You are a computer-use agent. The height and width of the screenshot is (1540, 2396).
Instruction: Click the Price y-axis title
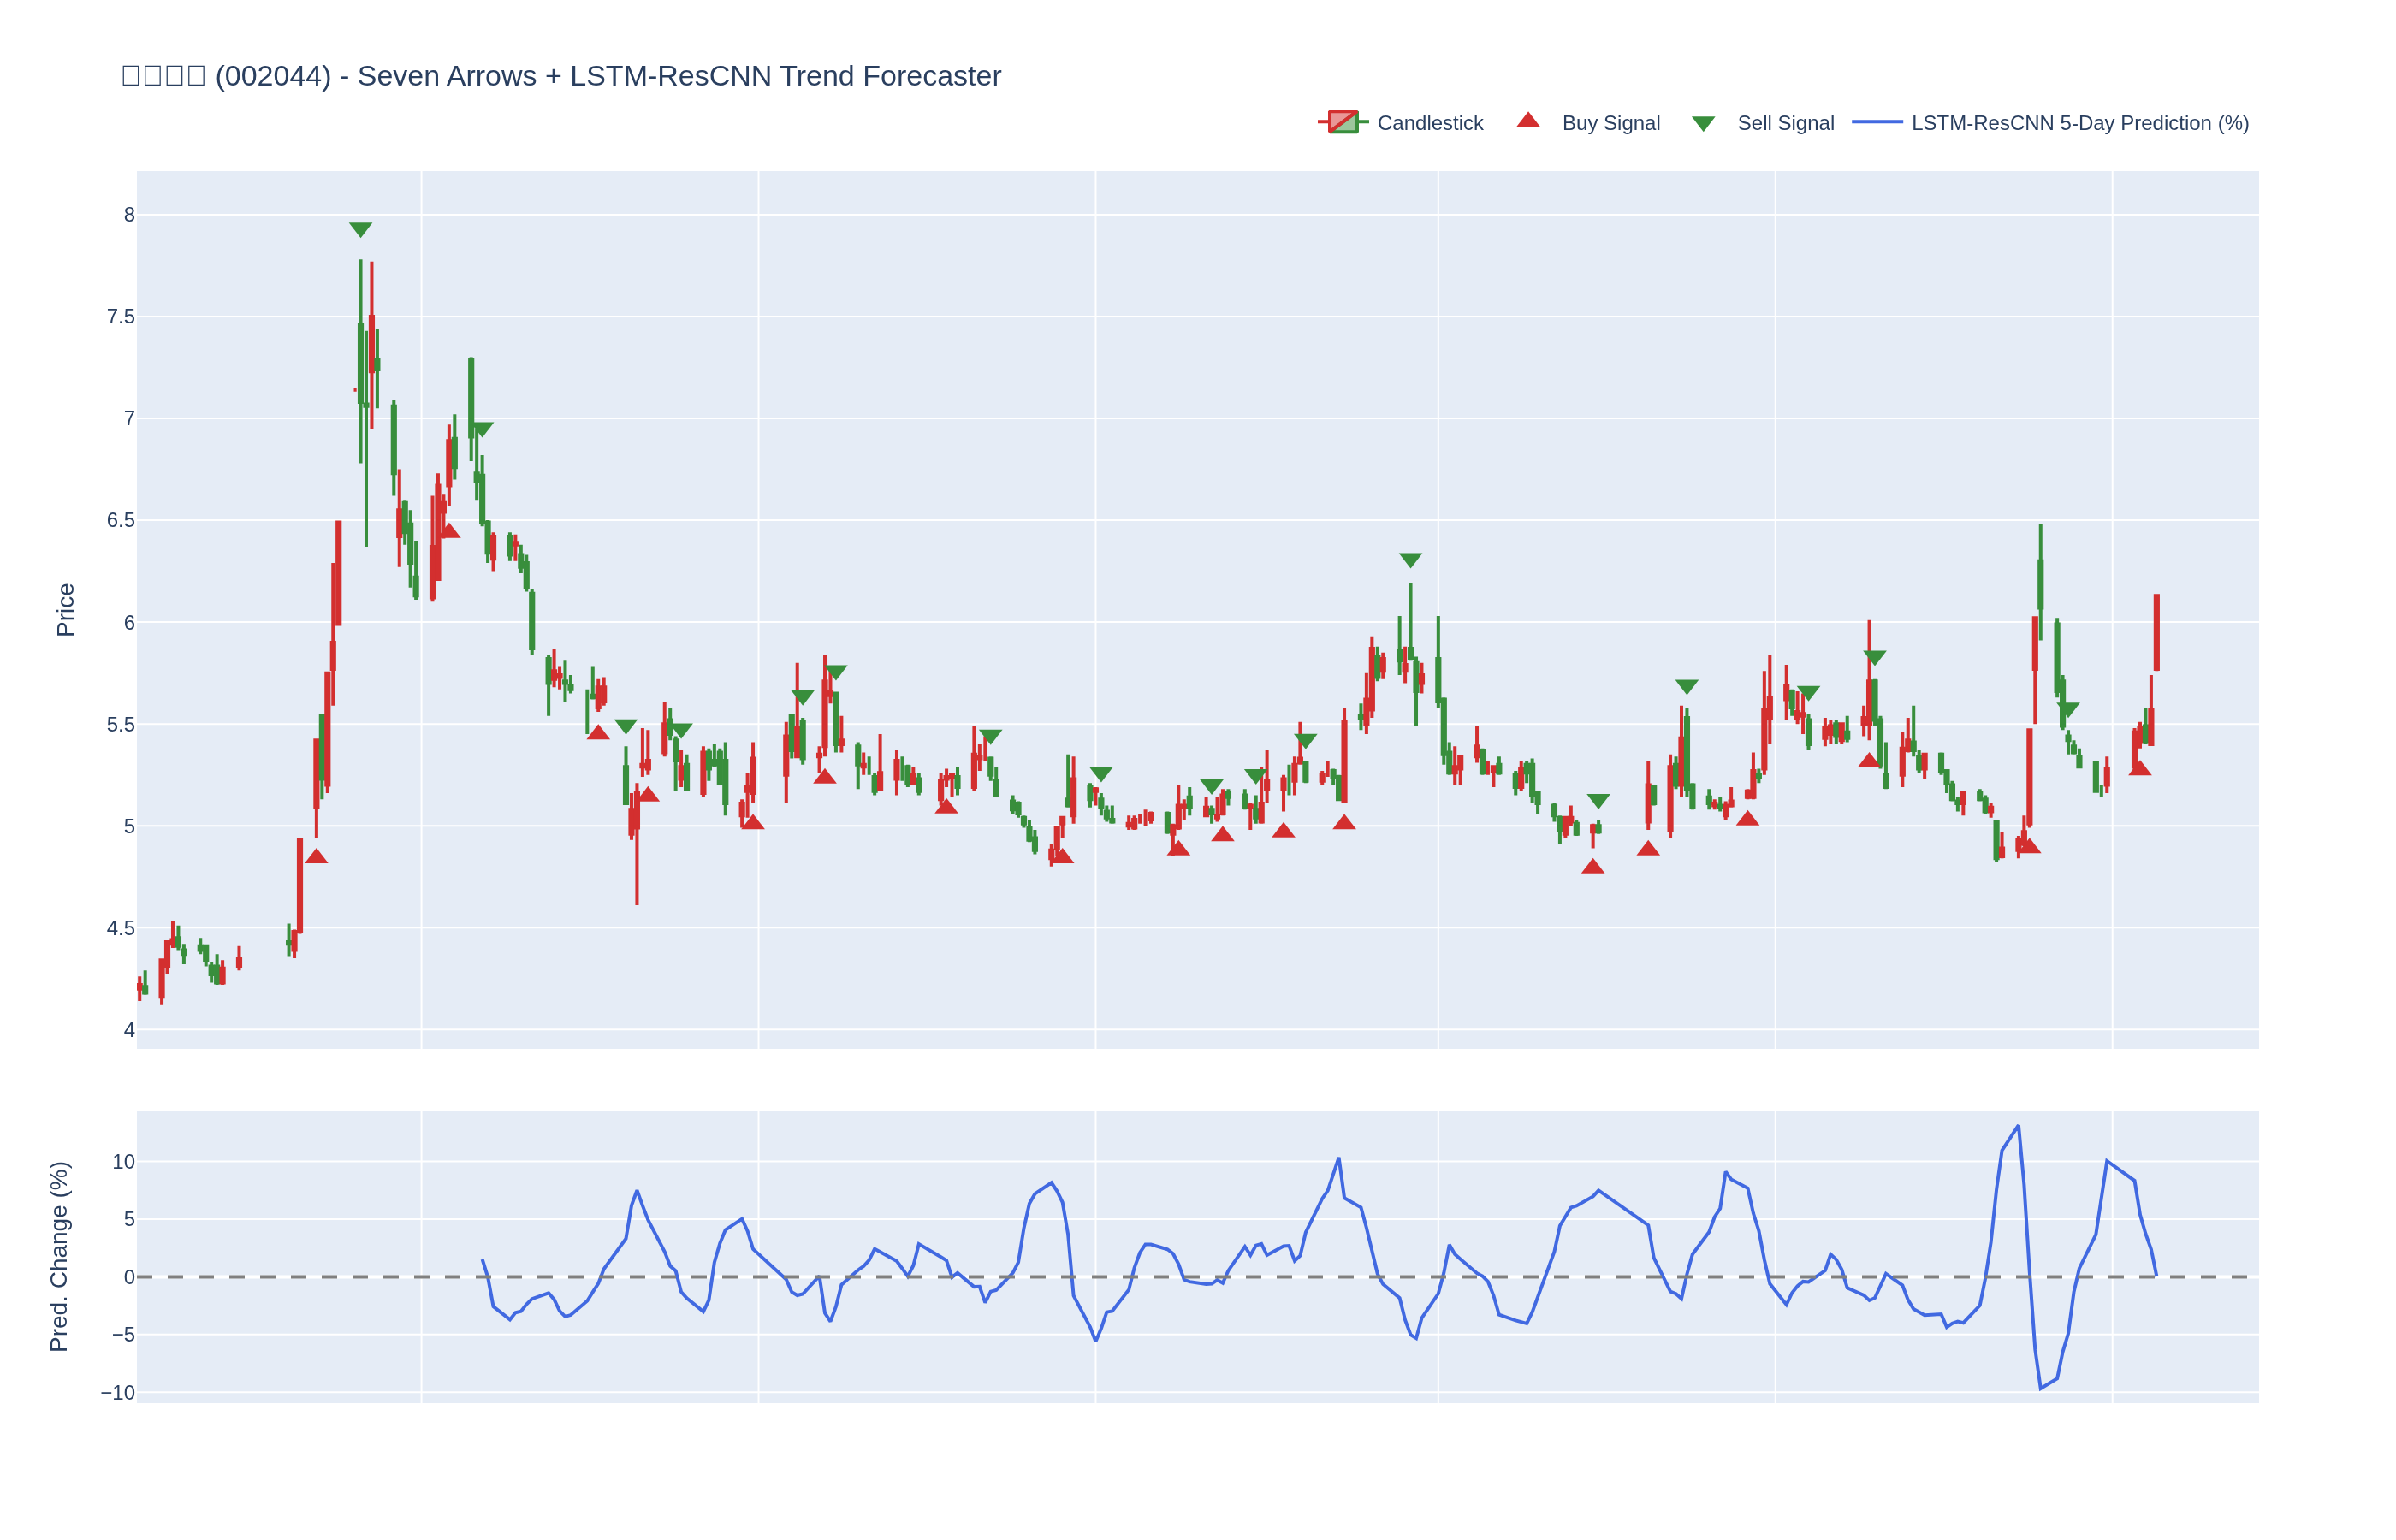pos(65,609)
